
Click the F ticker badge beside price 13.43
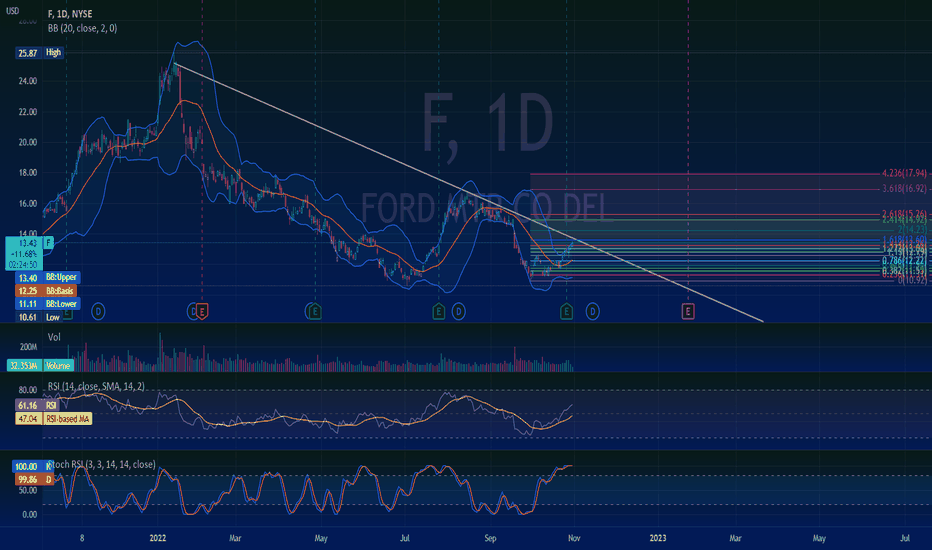pyautogui.click(x=48, y=243)
